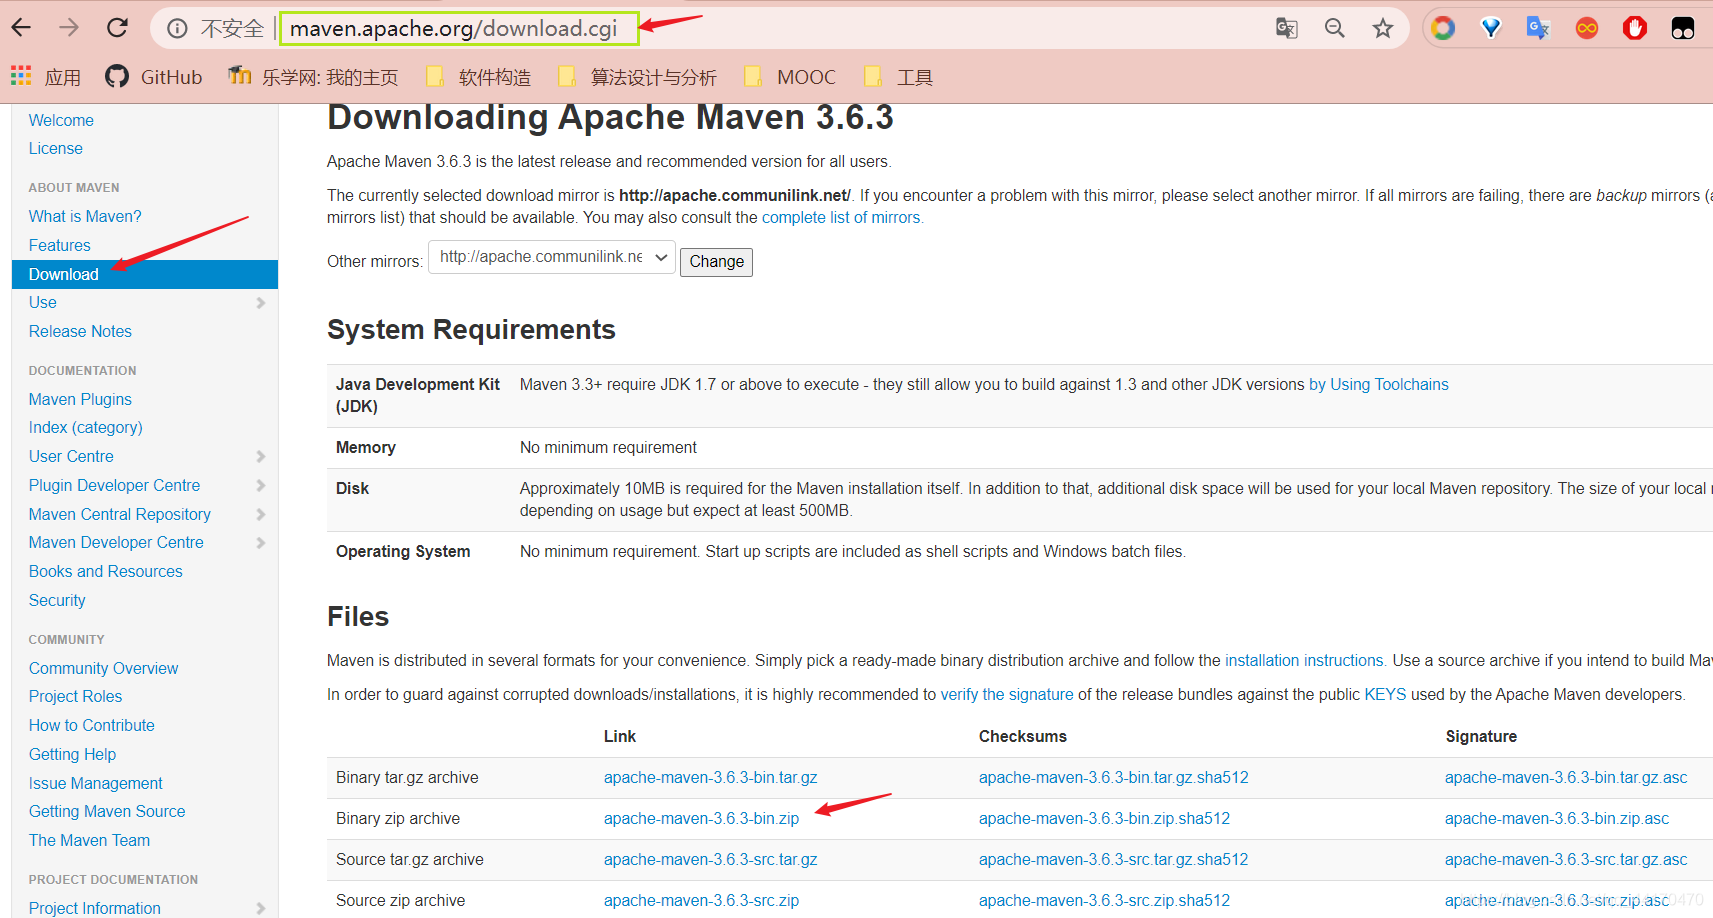The width and height of the screenshot is (1713, 918).
Task: Open the Apps grid icon in bookmarks bar
Action: [21, 76]
